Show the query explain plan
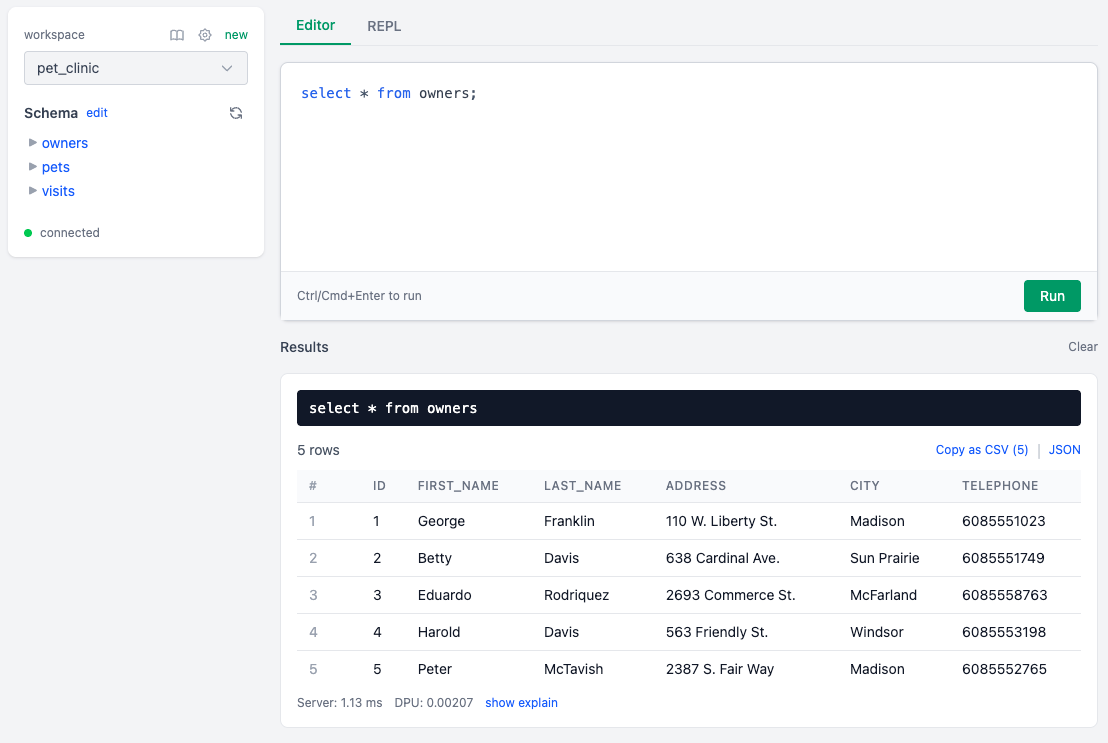This screenshot has width=1108, height=743. (521, 703)
